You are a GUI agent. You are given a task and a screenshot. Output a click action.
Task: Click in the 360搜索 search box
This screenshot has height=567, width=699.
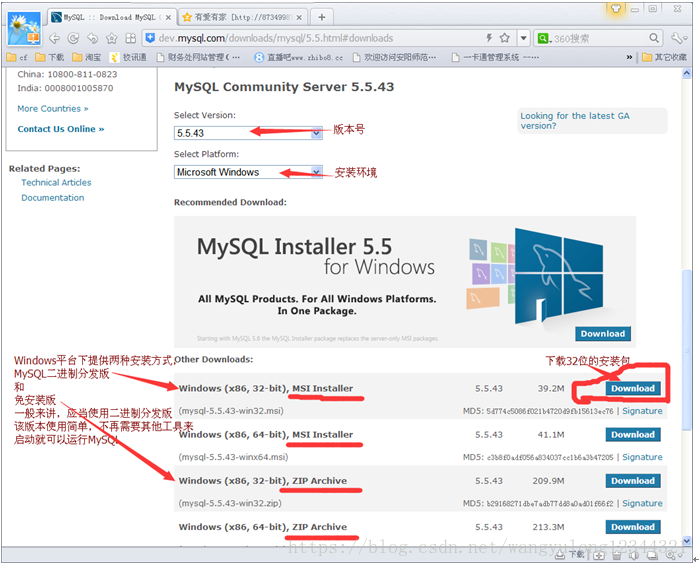click(x=600, y=38)
